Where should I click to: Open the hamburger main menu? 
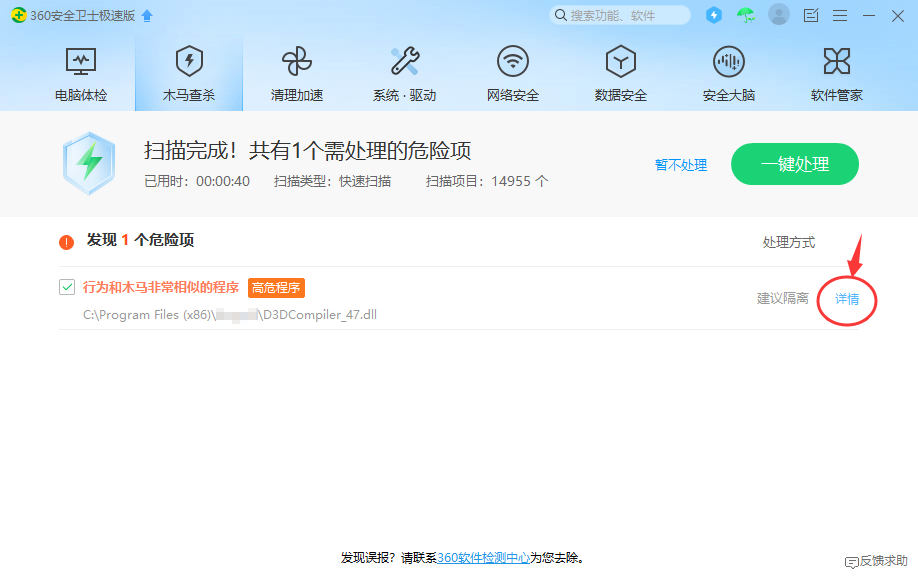(840, 15)
